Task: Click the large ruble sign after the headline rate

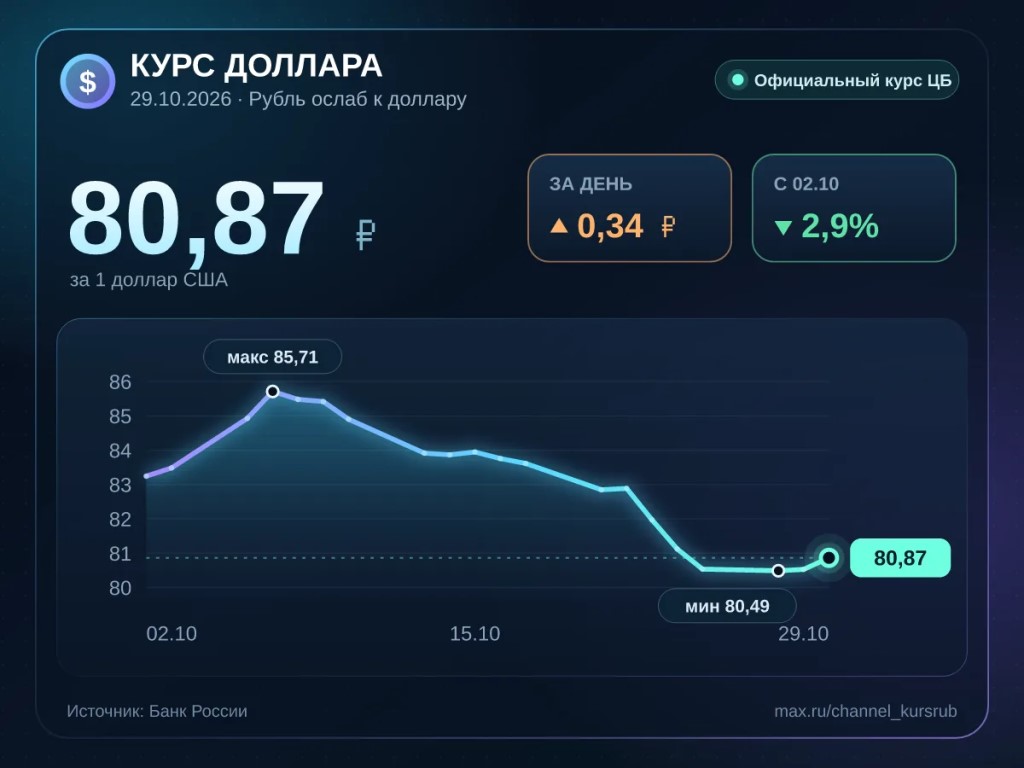Action: tap(366, 234)
